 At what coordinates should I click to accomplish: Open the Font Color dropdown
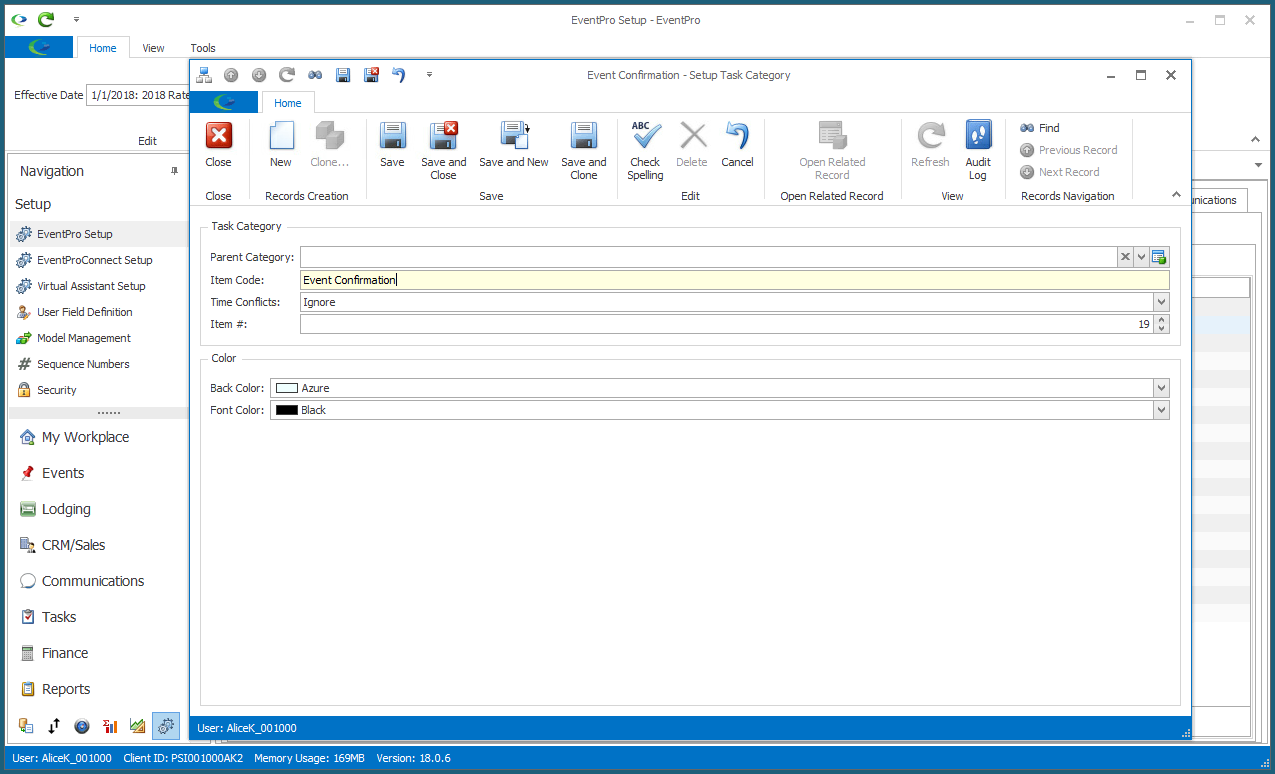click(1161, 410)
